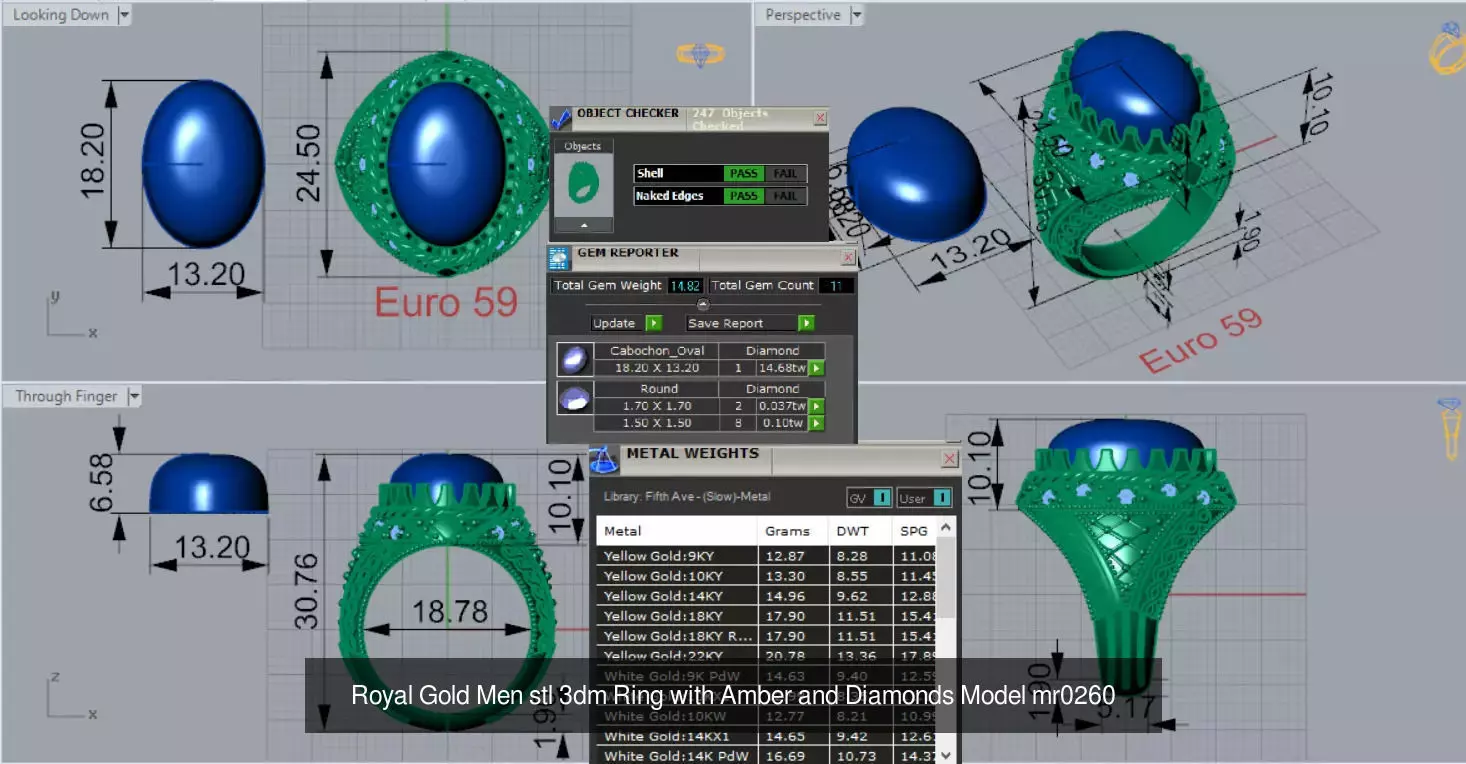Viewport: 1466px width, 764px height.
Task: Select the White Gold:14KX1 row
Action: point(767,736)
